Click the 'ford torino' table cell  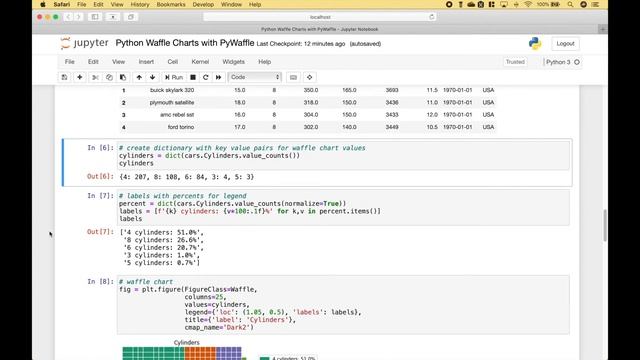[x=181, y=127]
